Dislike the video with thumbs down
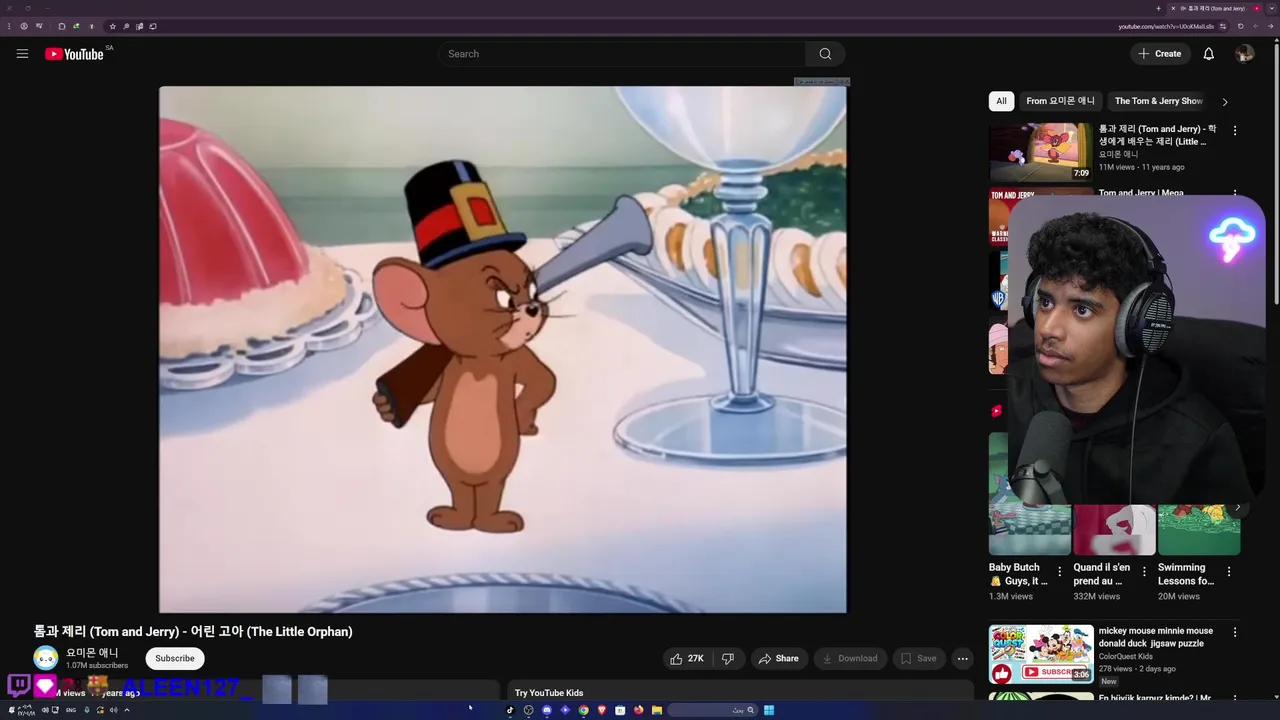 [728, 658]
